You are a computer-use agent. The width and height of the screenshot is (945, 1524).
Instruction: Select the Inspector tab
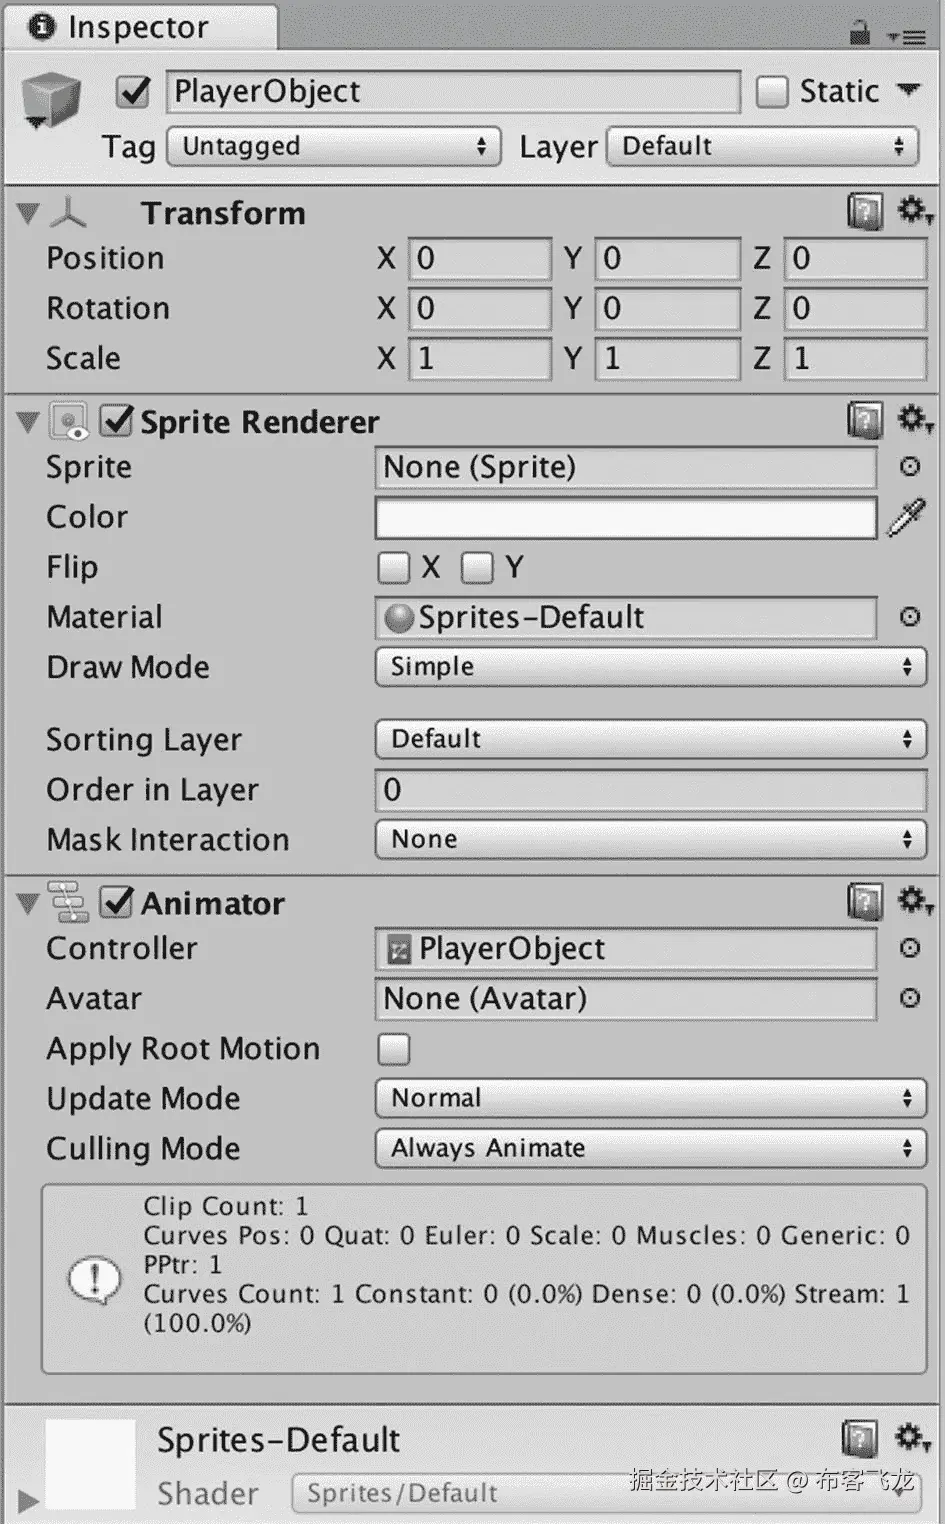[138, 28]
